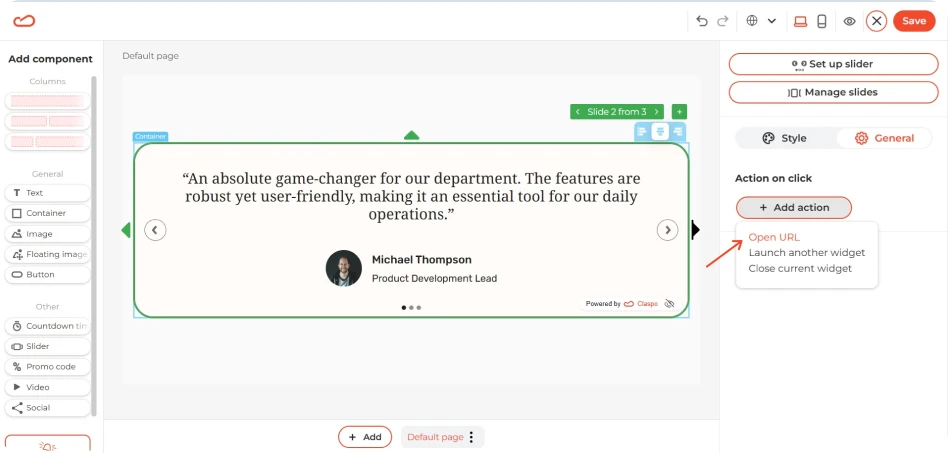This screenshot has width=948, height=453.
Task: Click the undo arrow icon
Action: click(x=702, y=21)
